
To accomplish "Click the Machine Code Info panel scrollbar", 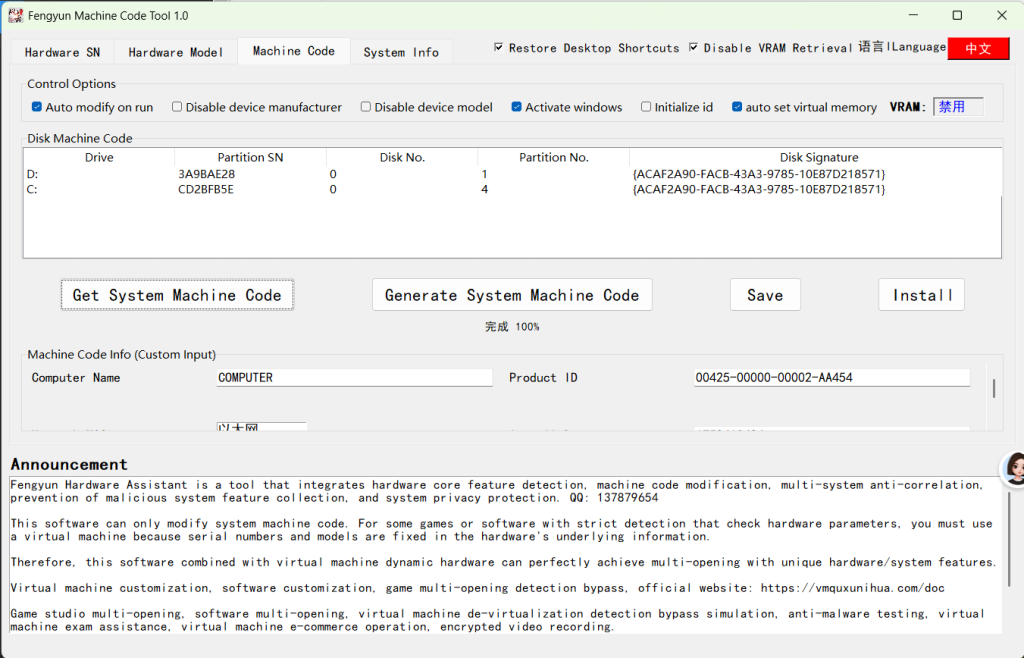I will pyautogui.click(x=993, y=388).
